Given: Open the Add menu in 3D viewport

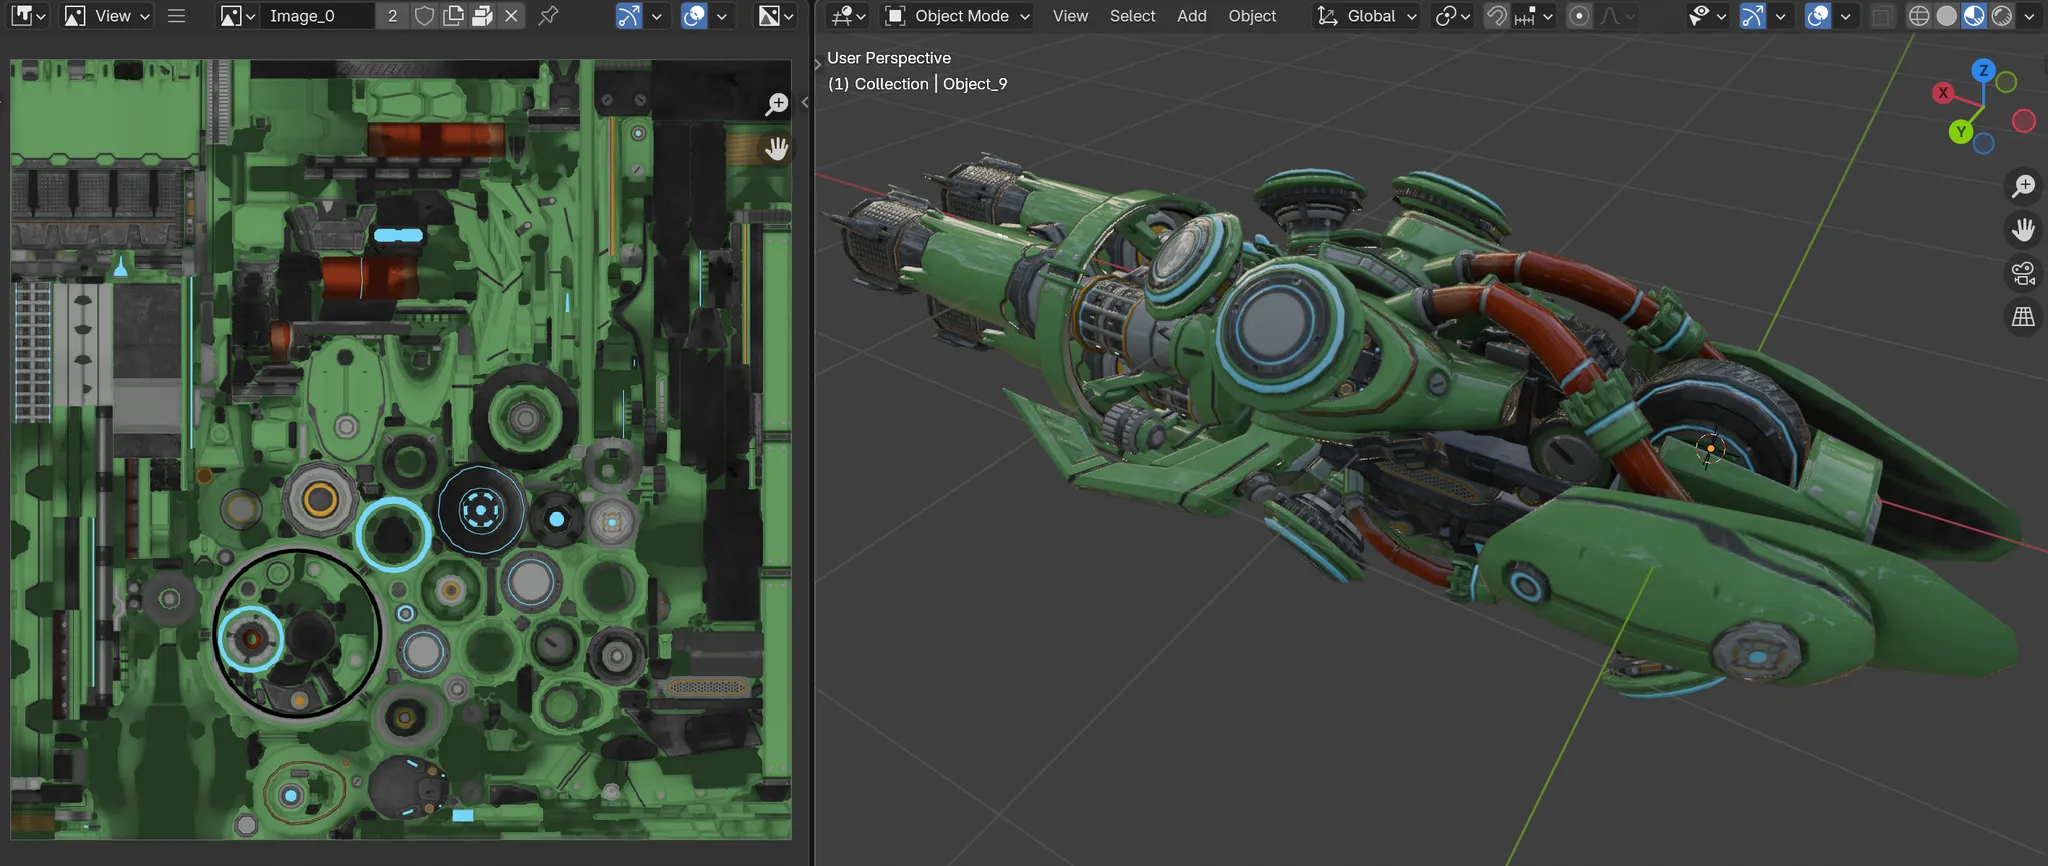Looking at the screenshot, I should tap(1191, 16).
